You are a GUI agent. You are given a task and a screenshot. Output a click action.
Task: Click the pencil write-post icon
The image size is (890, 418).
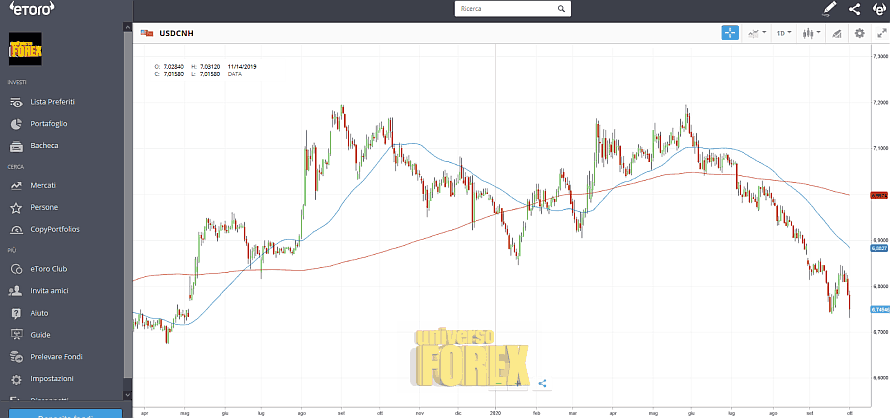[829, 9]
